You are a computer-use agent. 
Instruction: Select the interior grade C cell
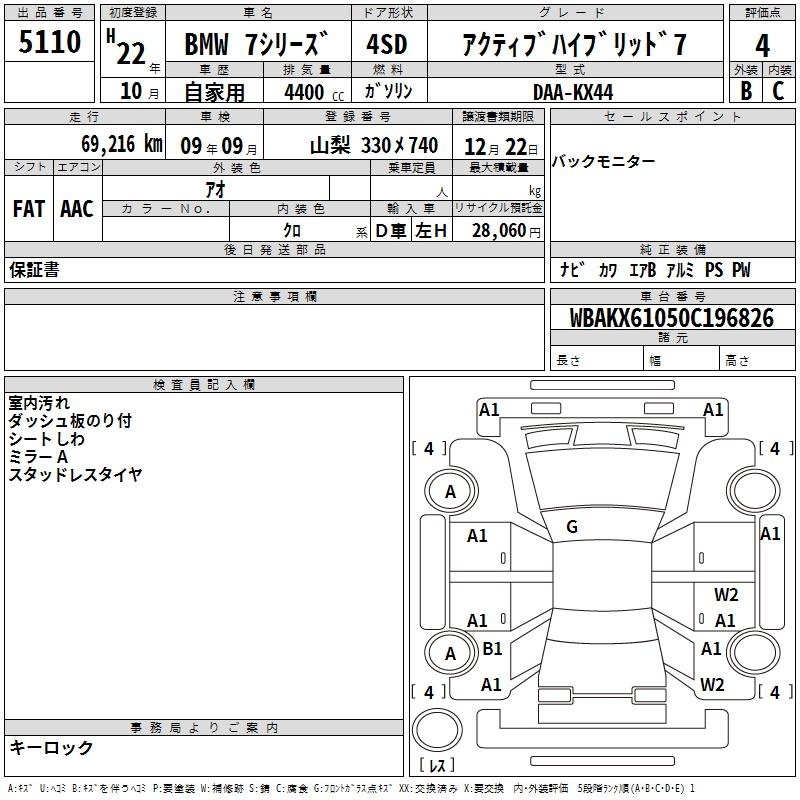point(779,90)
